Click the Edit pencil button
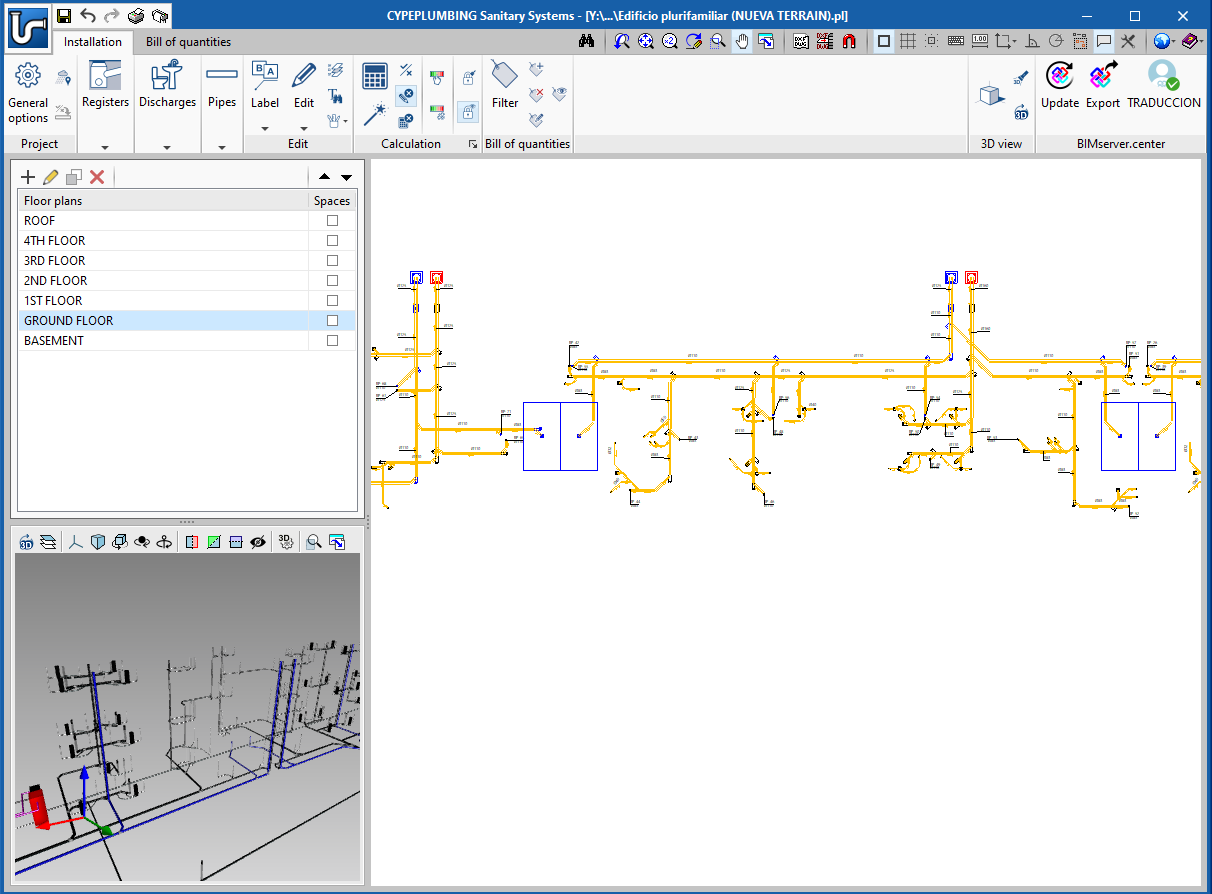 [x=304, y=85]
